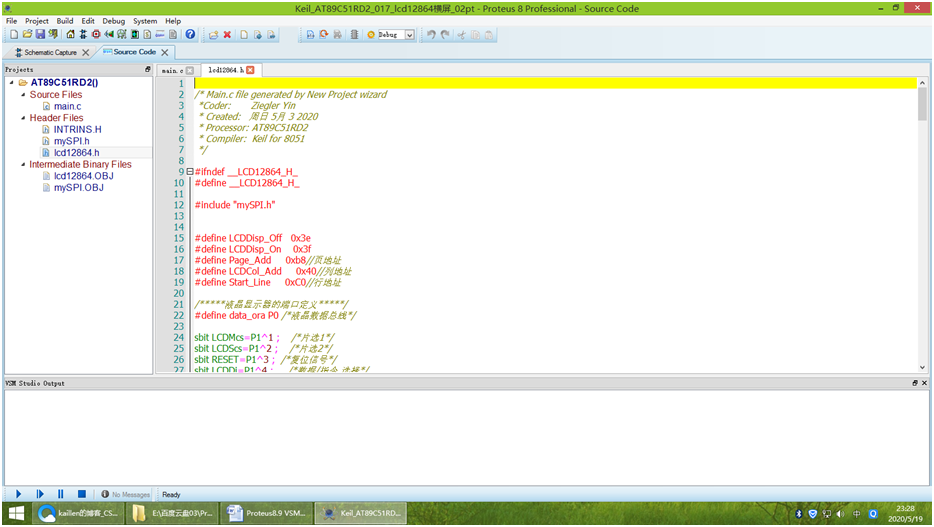The width and height of the screenshot is (934, 527).
Task: Open the Project menu
Action: (37, 21)
